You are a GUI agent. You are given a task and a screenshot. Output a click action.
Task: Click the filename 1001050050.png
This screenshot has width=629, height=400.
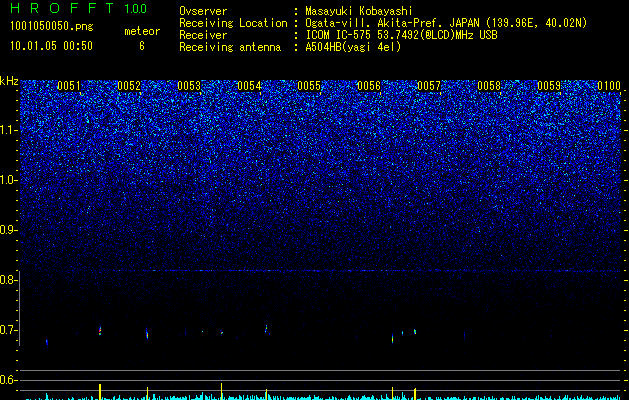pos(52,27)
